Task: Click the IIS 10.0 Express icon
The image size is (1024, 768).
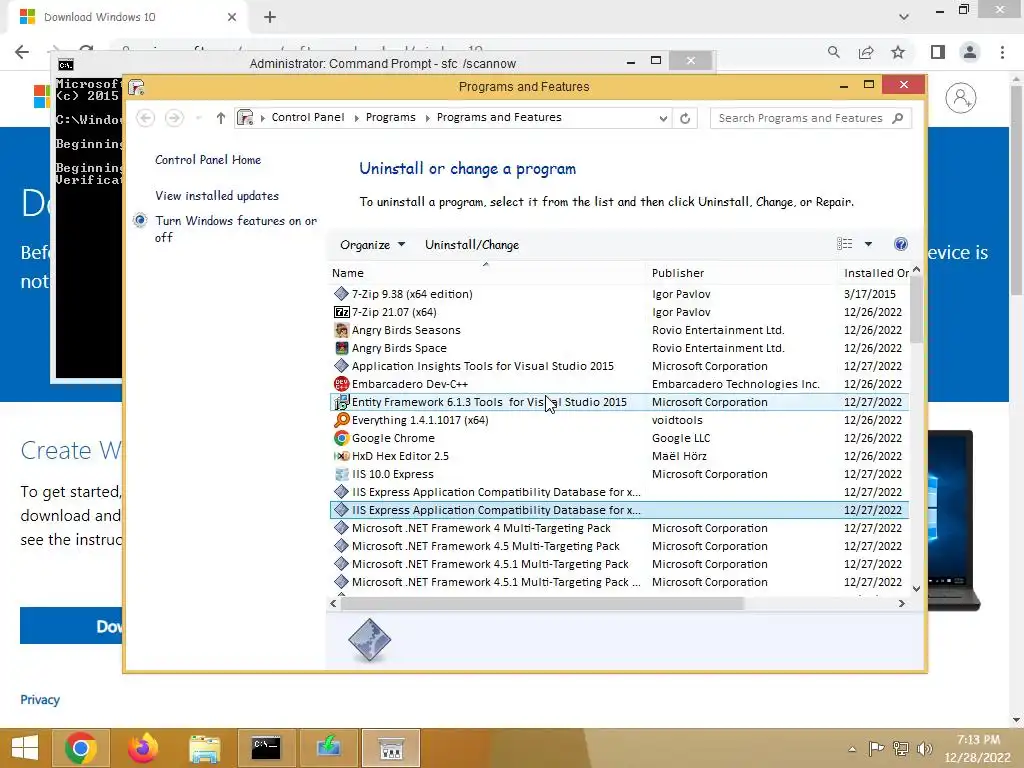Action: (x=341, y=474)
